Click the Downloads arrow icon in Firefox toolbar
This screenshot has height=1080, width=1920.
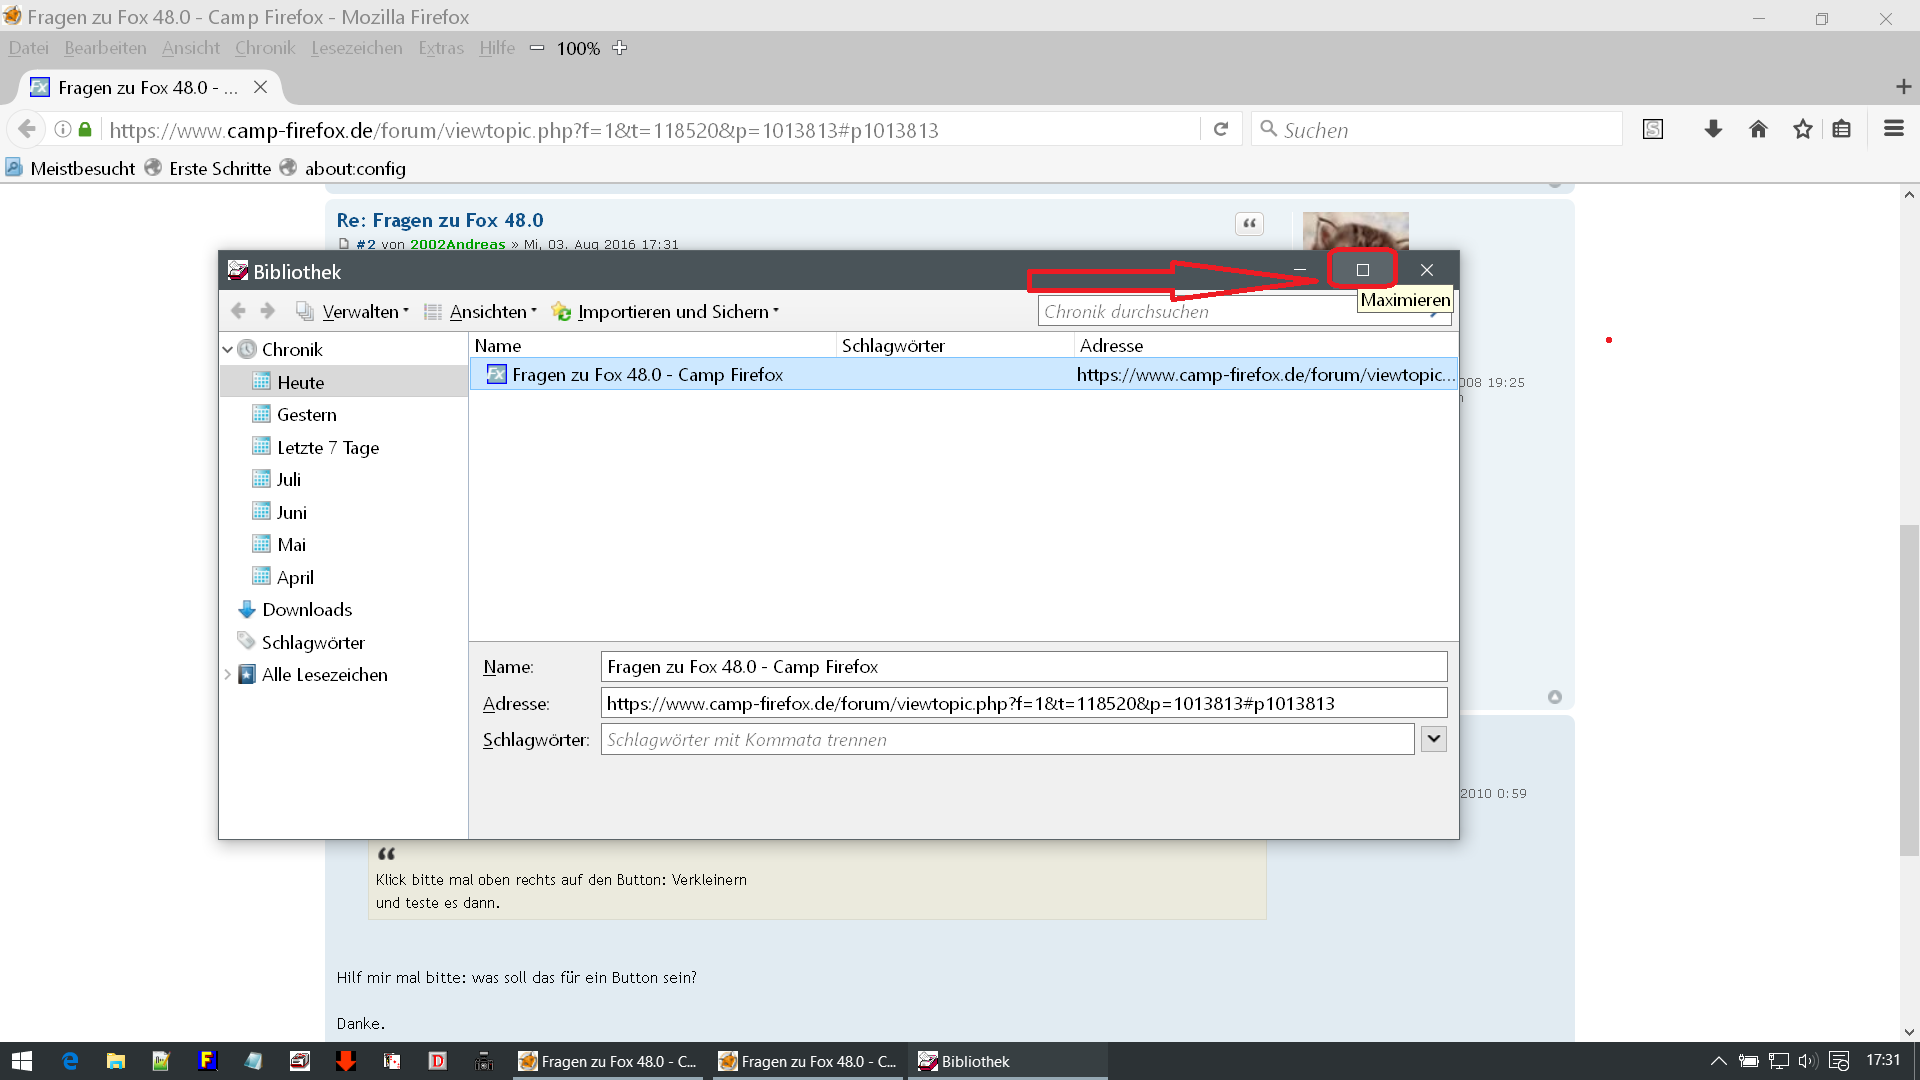[1713, 129]
